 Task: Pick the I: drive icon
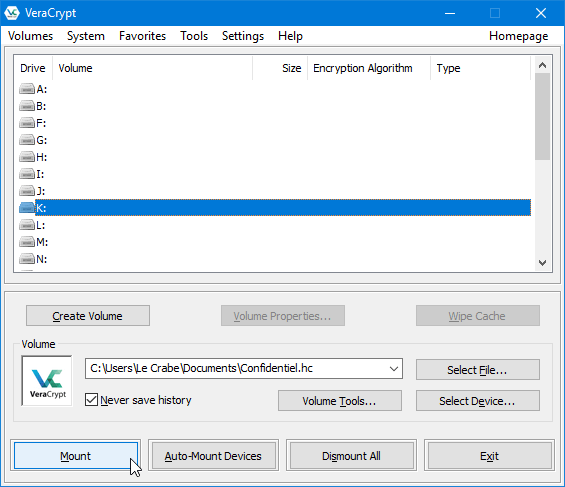(27, 174)
